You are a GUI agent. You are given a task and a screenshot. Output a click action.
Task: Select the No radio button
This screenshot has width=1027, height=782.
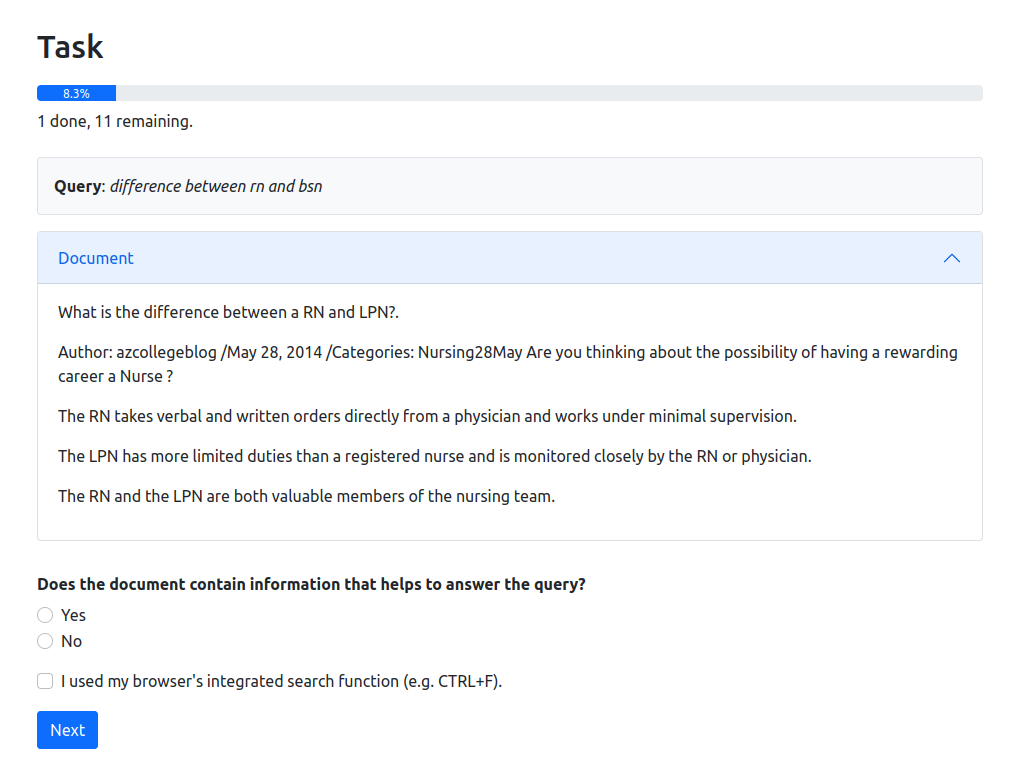coord(45,641)
